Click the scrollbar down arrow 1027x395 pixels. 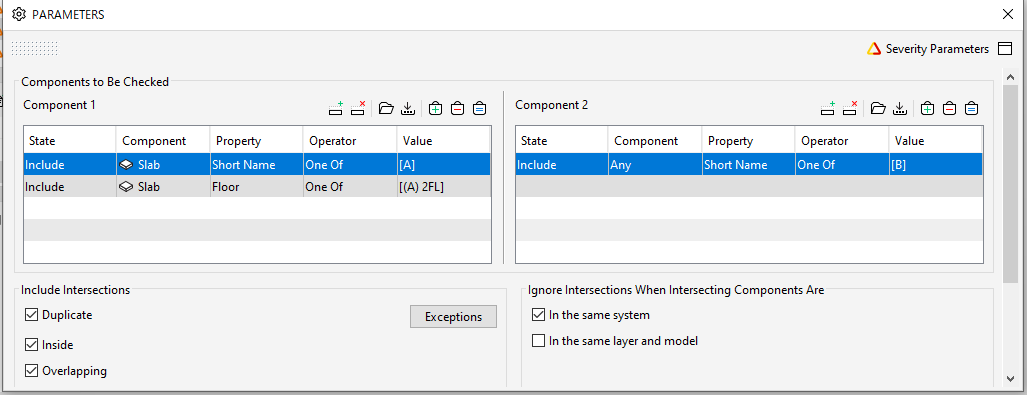(1011, 379)
